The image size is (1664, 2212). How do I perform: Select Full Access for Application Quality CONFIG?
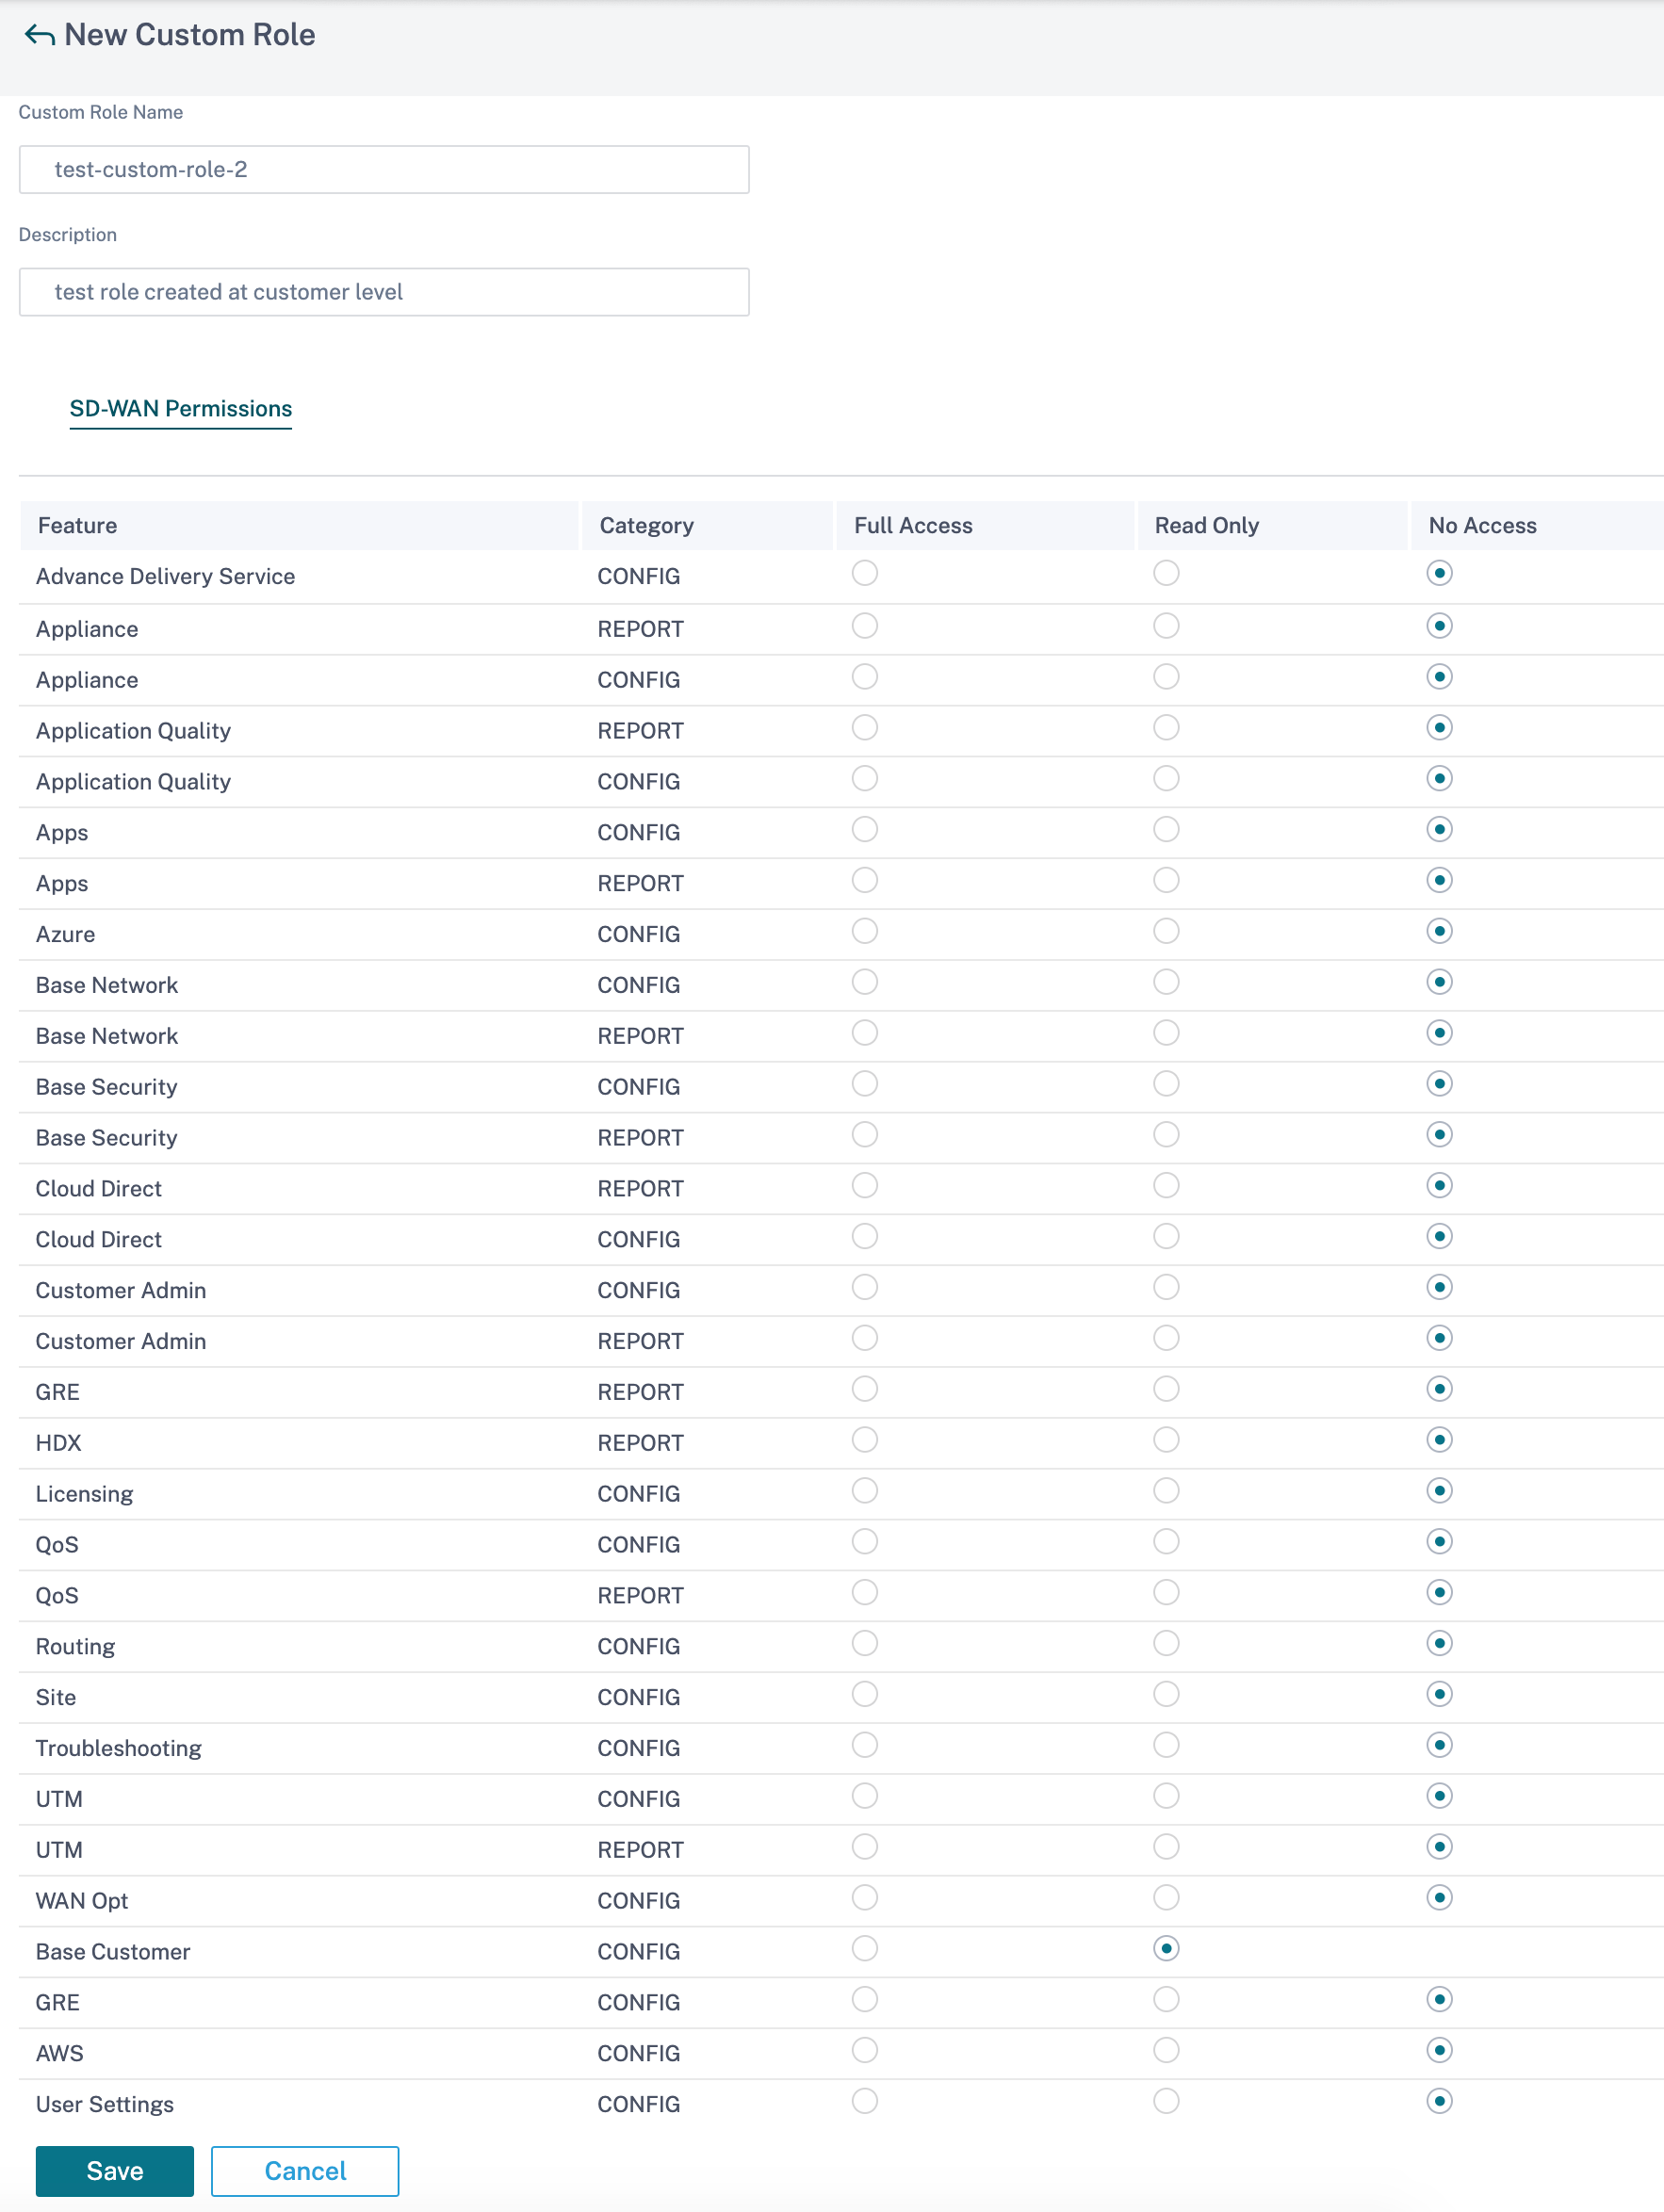(865, 779)
